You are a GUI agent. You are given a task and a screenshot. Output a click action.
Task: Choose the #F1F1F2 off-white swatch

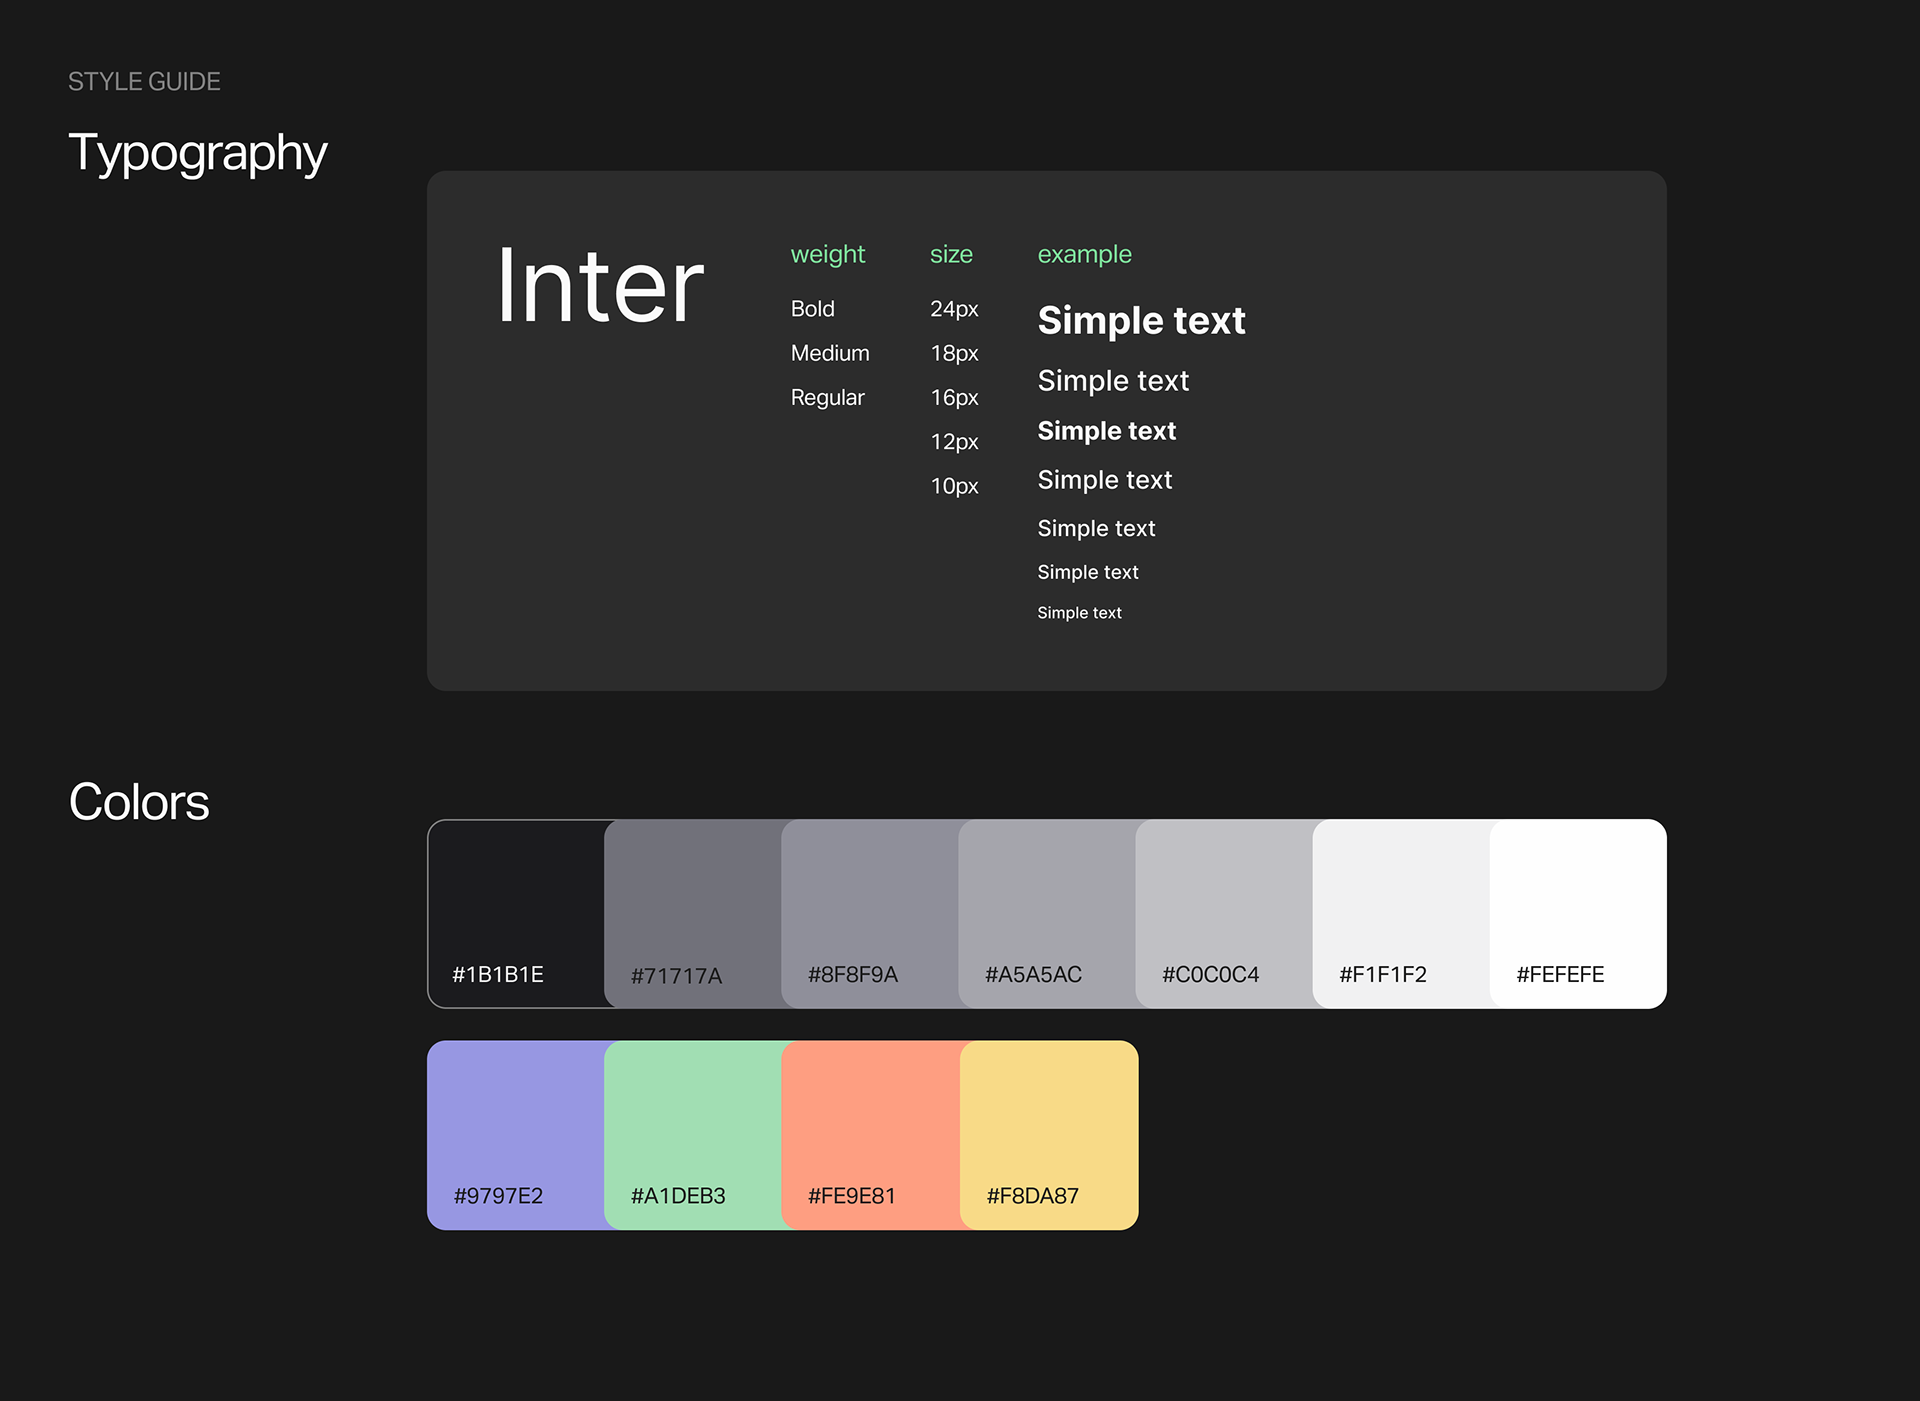coord(1400,912)
